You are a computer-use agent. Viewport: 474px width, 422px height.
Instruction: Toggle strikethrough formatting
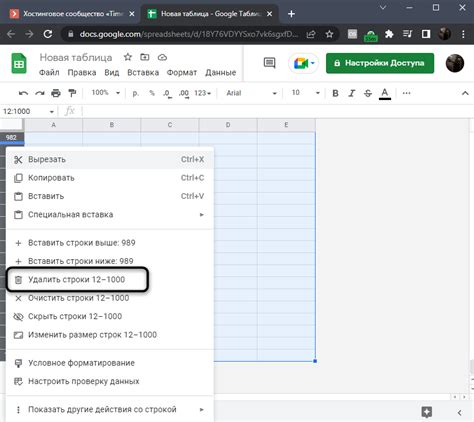tap(368, 93)
